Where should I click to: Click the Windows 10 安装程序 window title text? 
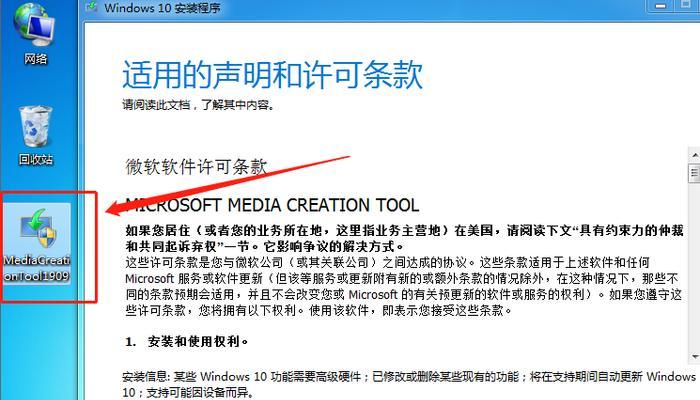click(x=162, y=8)
